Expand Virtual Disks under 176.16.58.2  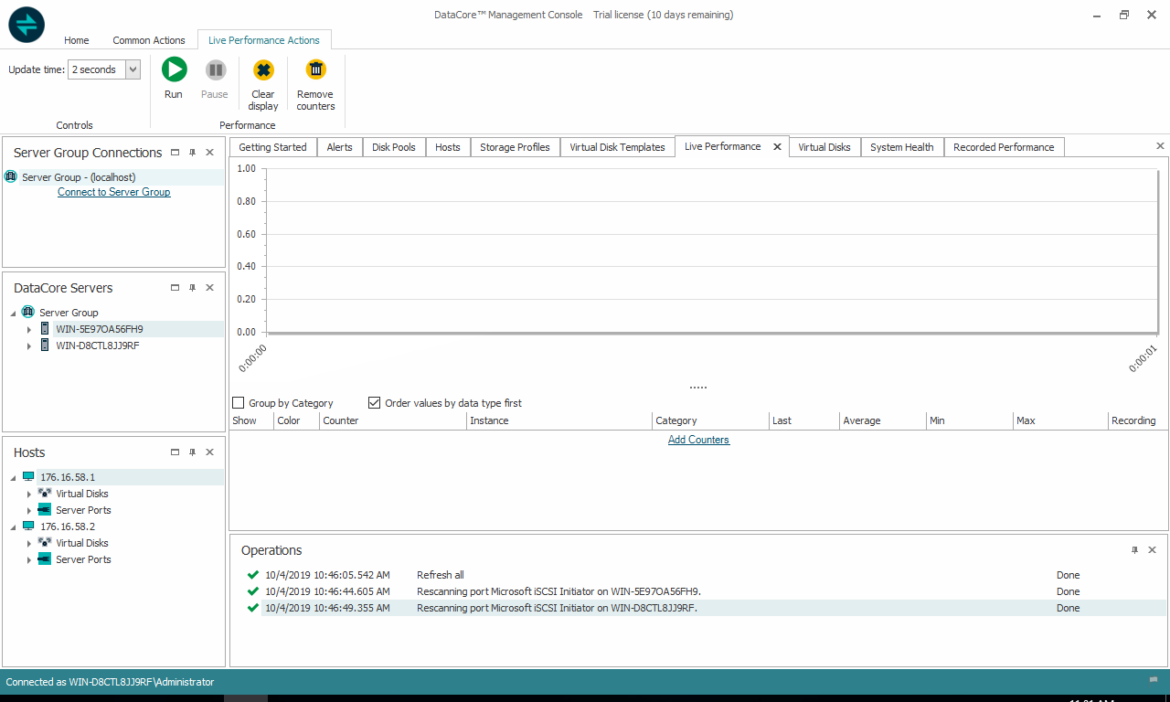29,543
